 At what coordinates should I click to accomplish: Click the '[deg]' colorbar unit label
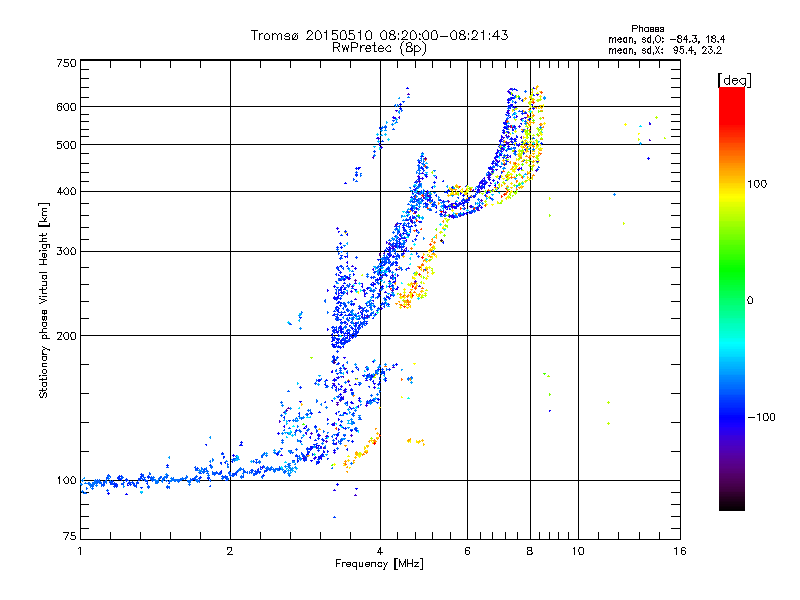coord(734,80)
